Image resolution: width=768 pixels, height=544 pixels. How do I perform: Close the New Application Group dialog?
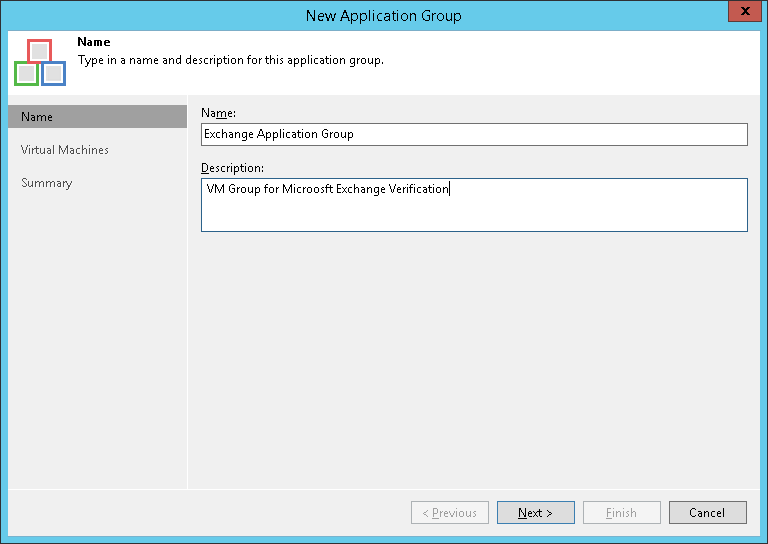[741, 14]
